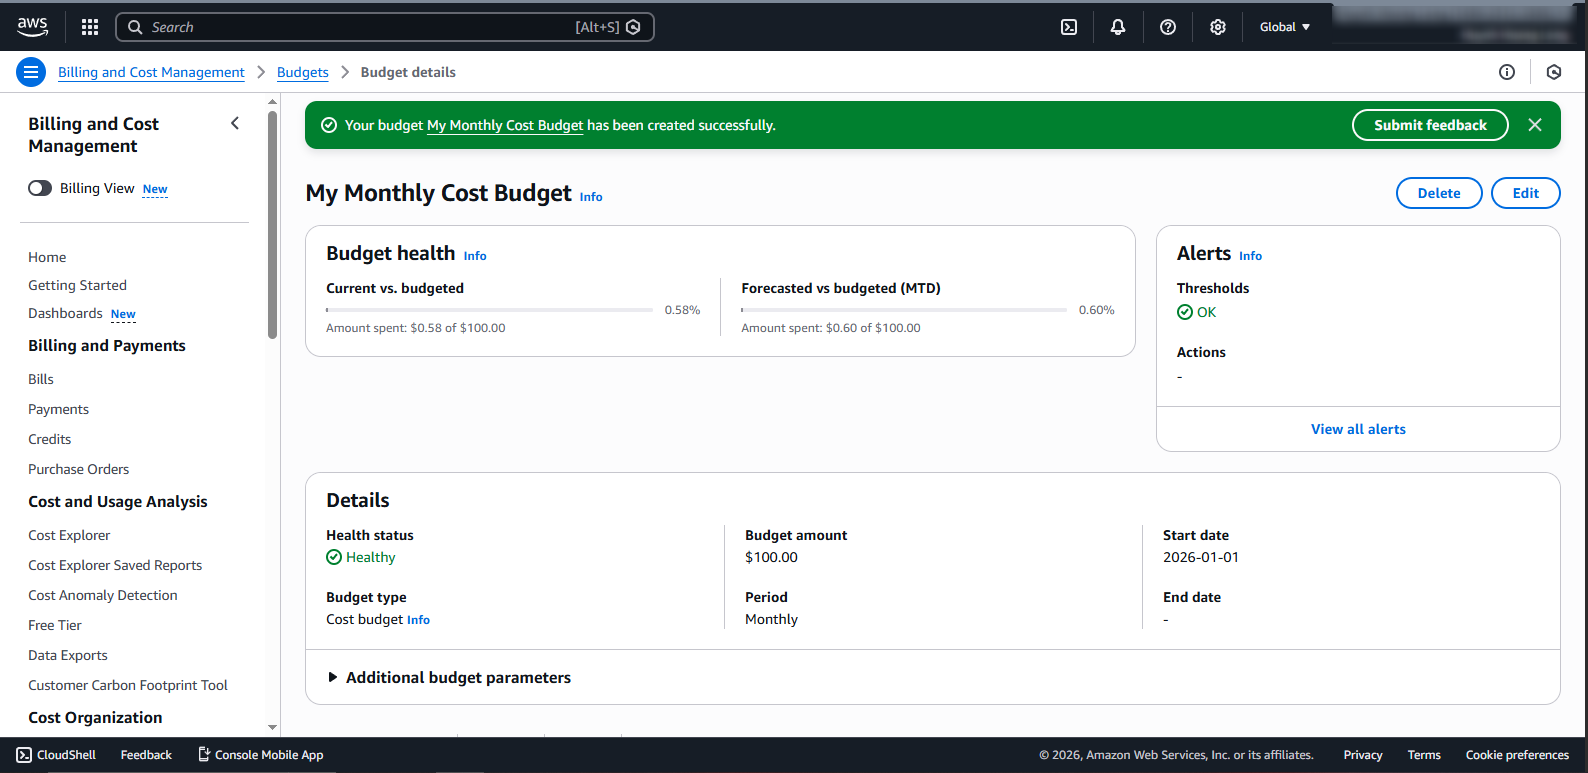Open Info link next to Cost budget
This screenshot has width=1588, height=773.
(418, 620)
